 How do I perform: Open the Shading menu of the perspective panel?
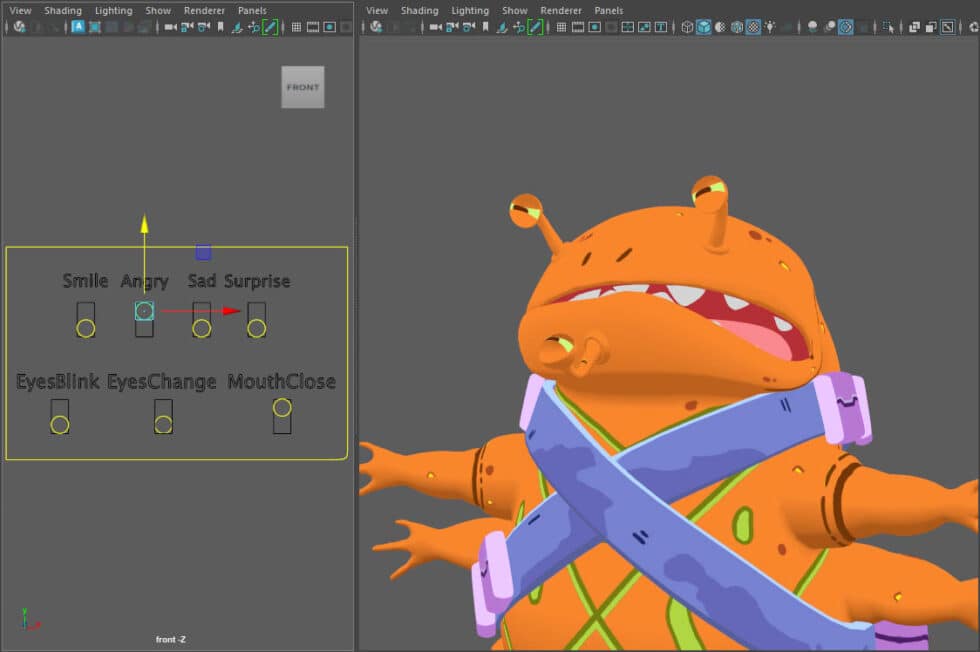coord(420,10)
